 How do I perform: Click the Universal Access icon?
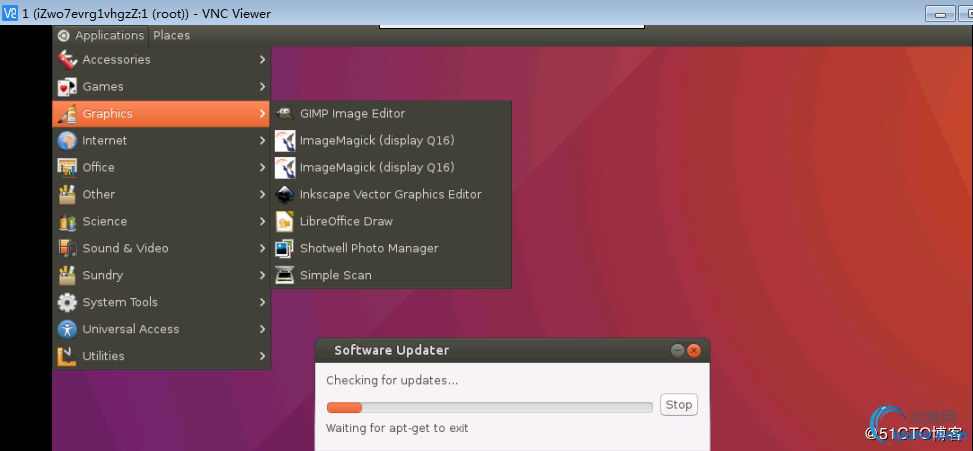(x=67, y=329)
